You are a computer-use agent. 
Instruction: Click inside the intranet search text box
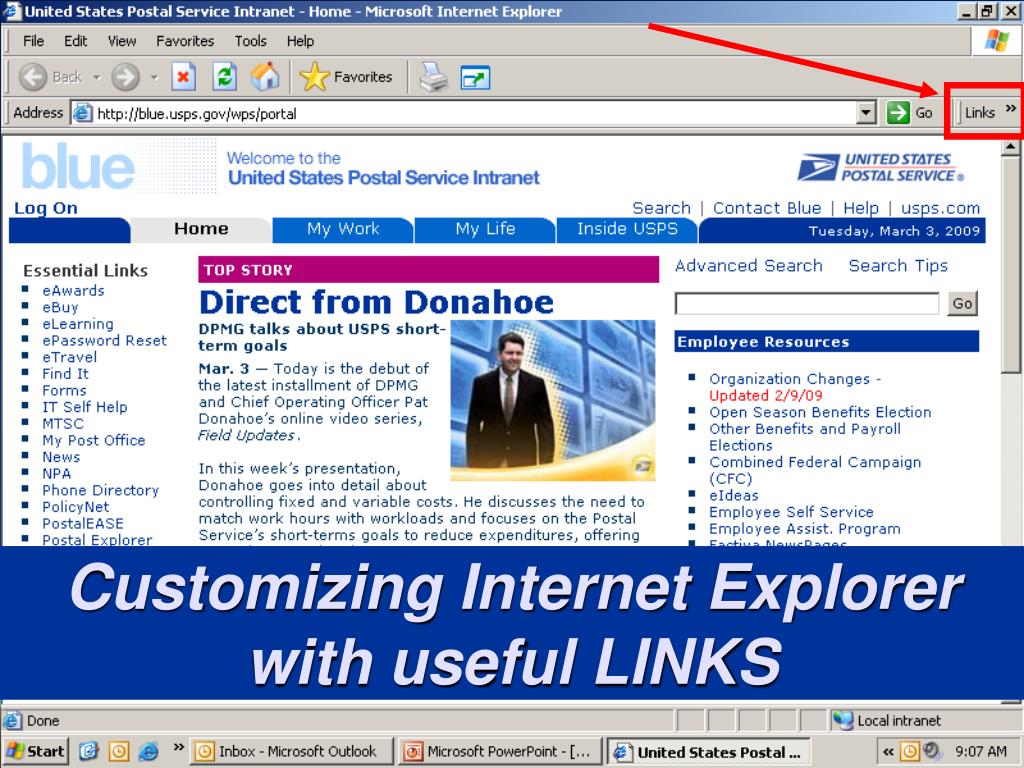(807, 304)
